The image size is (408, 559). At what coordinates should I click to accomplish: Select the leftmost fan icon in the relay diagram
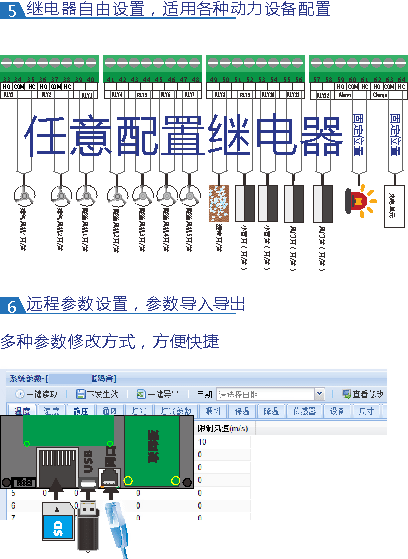pos(24,195)
